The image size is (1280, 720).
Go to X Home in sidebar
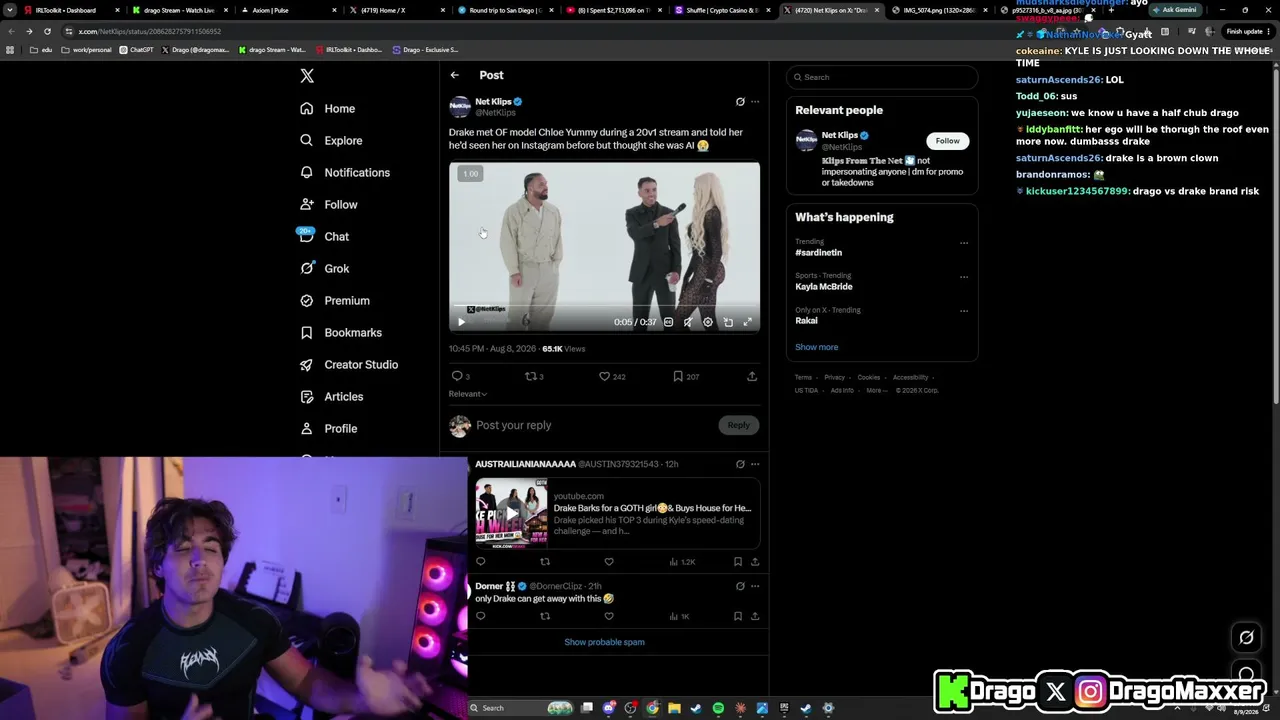(x=327, y=108)
